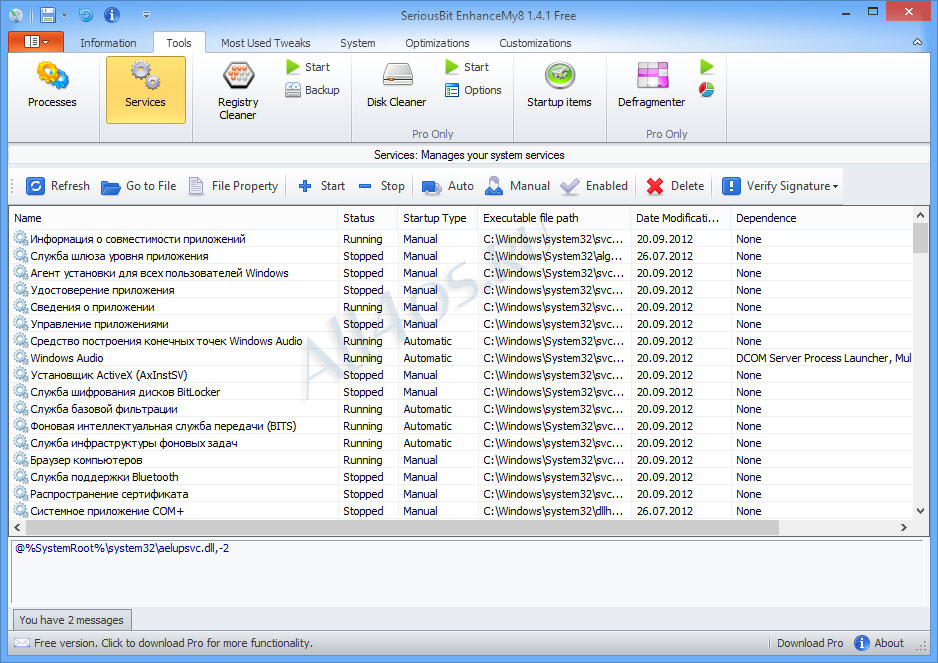The image size is (938, 663).
Task: Click the horizontal scrollbar right arrow
Action: pyautogui.click(x=904, y=527)
